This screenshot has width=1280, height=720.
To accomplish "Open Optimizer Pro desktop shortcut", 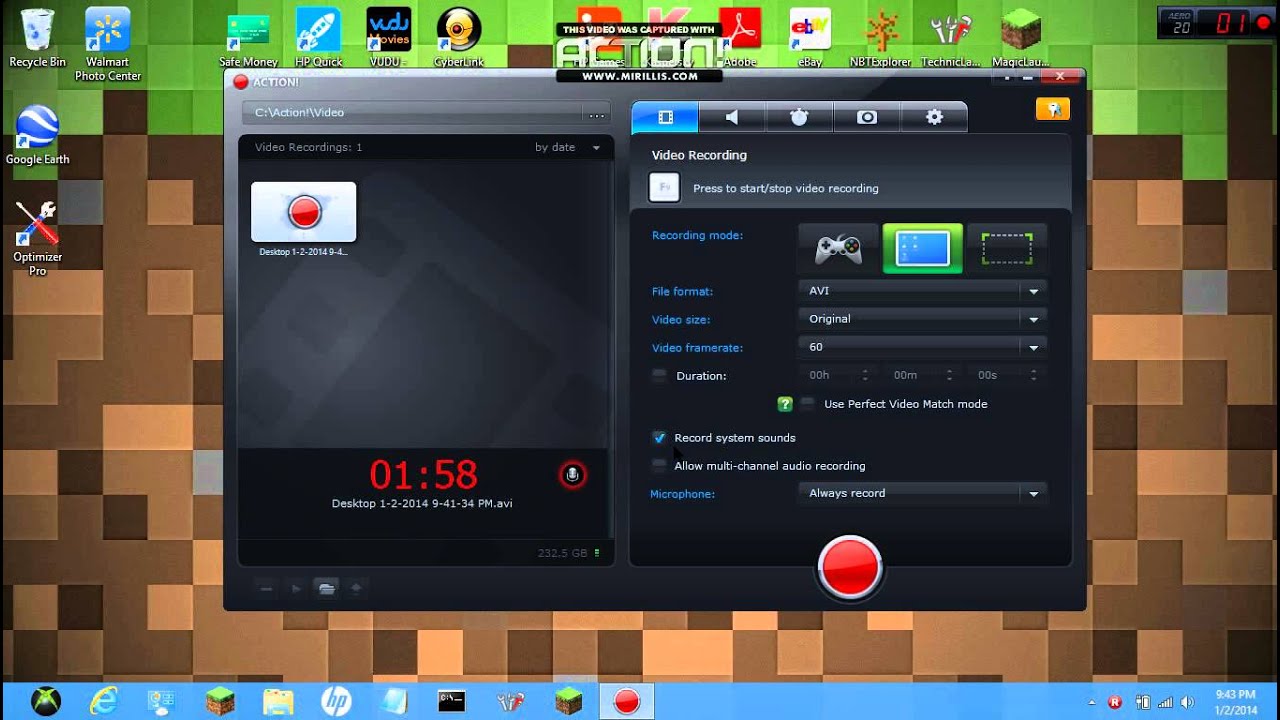I will [x=37, y=238].
